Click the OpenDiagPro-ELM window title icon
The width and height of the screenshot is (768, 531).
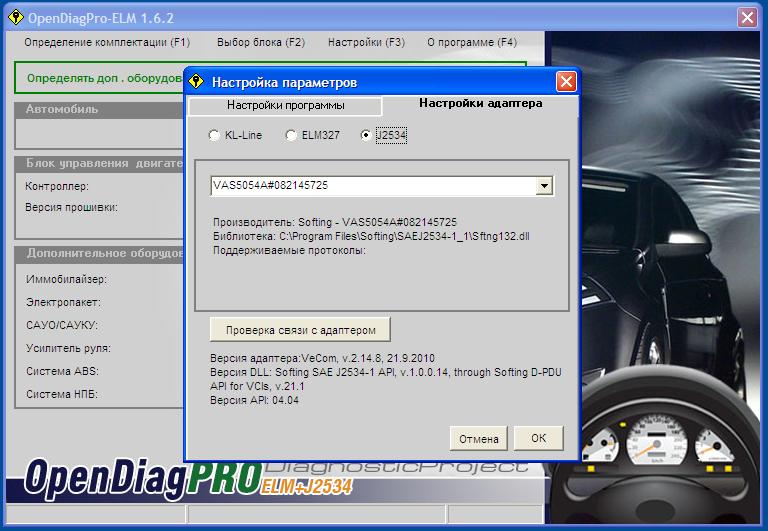16,18
